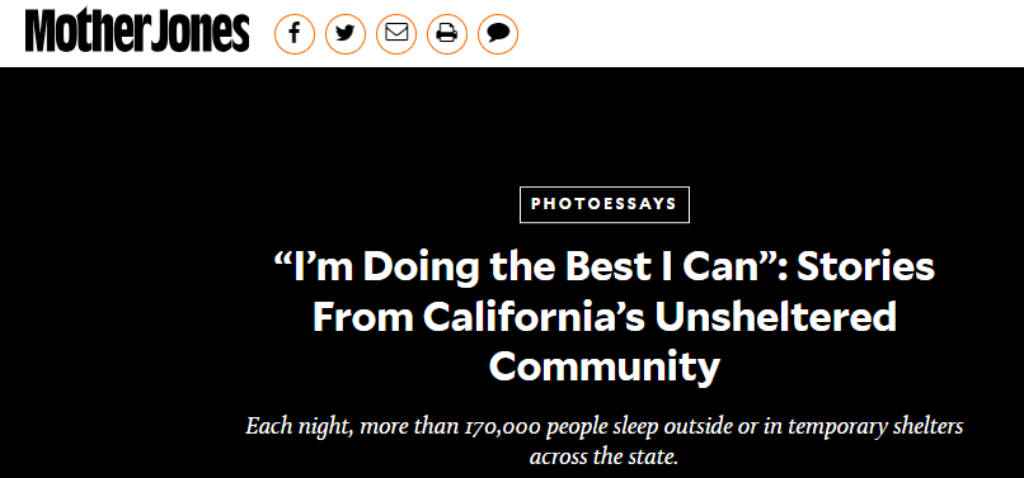Click the word "Community" in the title
The image size is (1024, 478).
(604, 366)
